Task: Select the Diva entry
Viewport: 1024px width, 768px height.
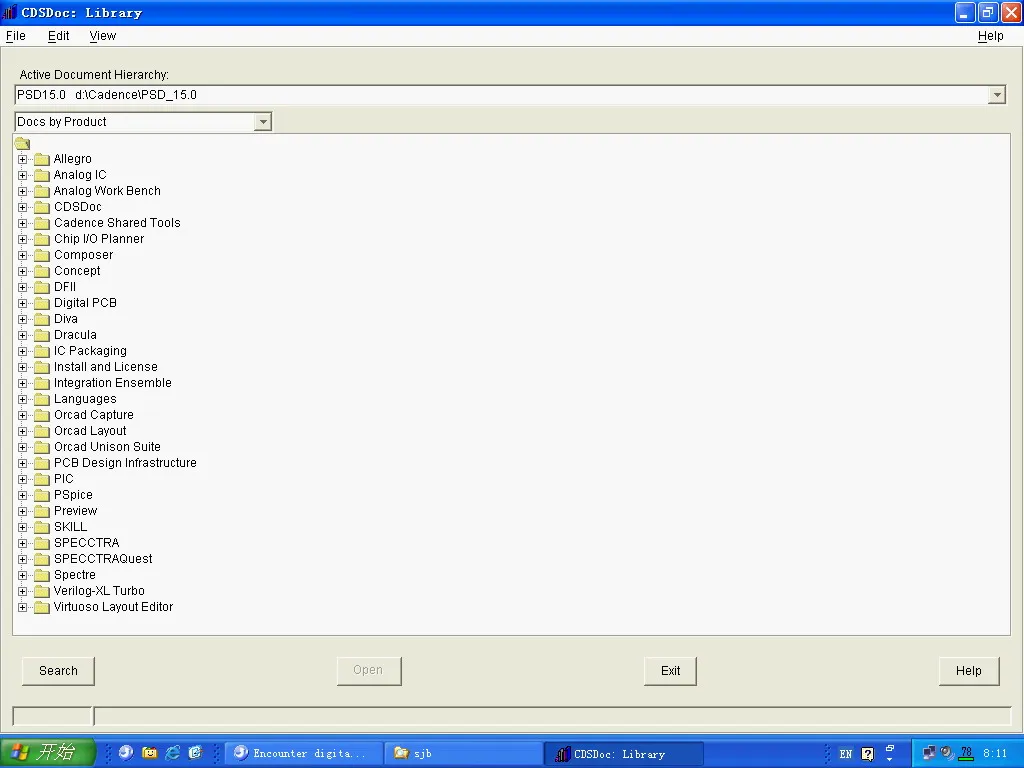Action: 65,319
